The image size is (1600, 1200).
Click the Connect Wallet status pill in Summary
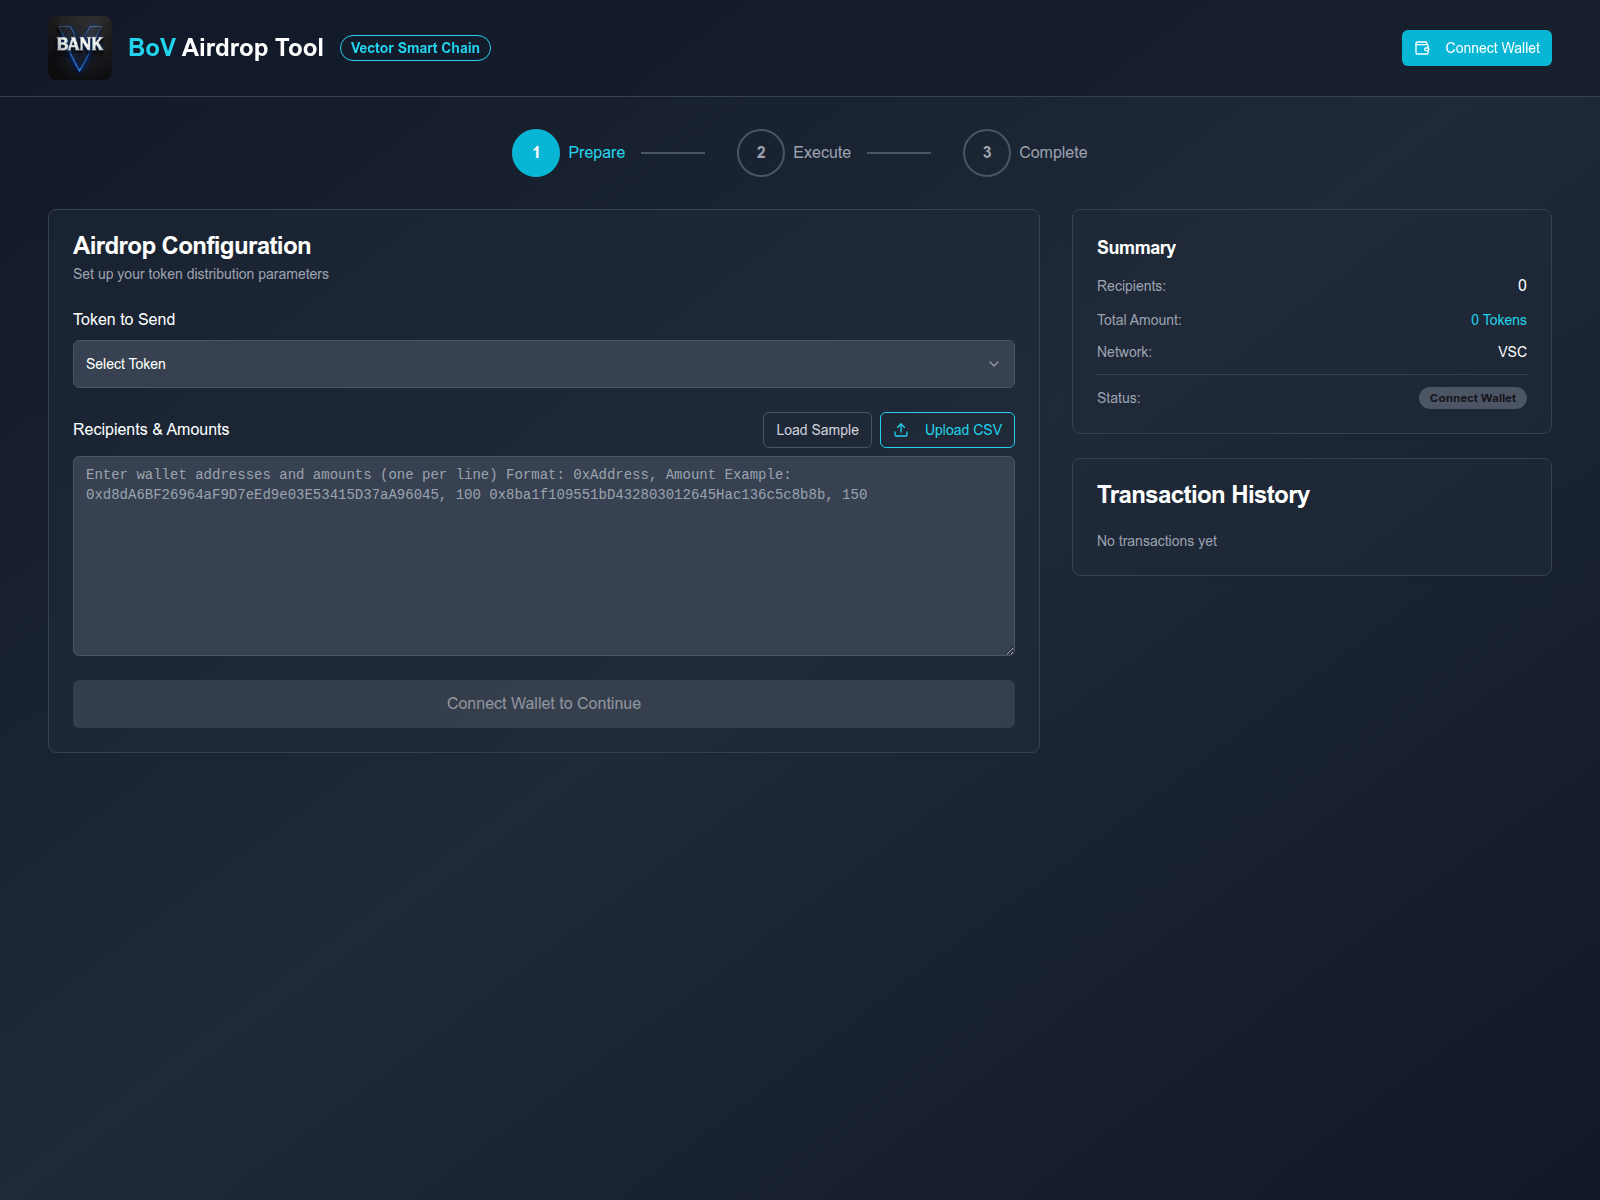click(x=1472, y=397)
